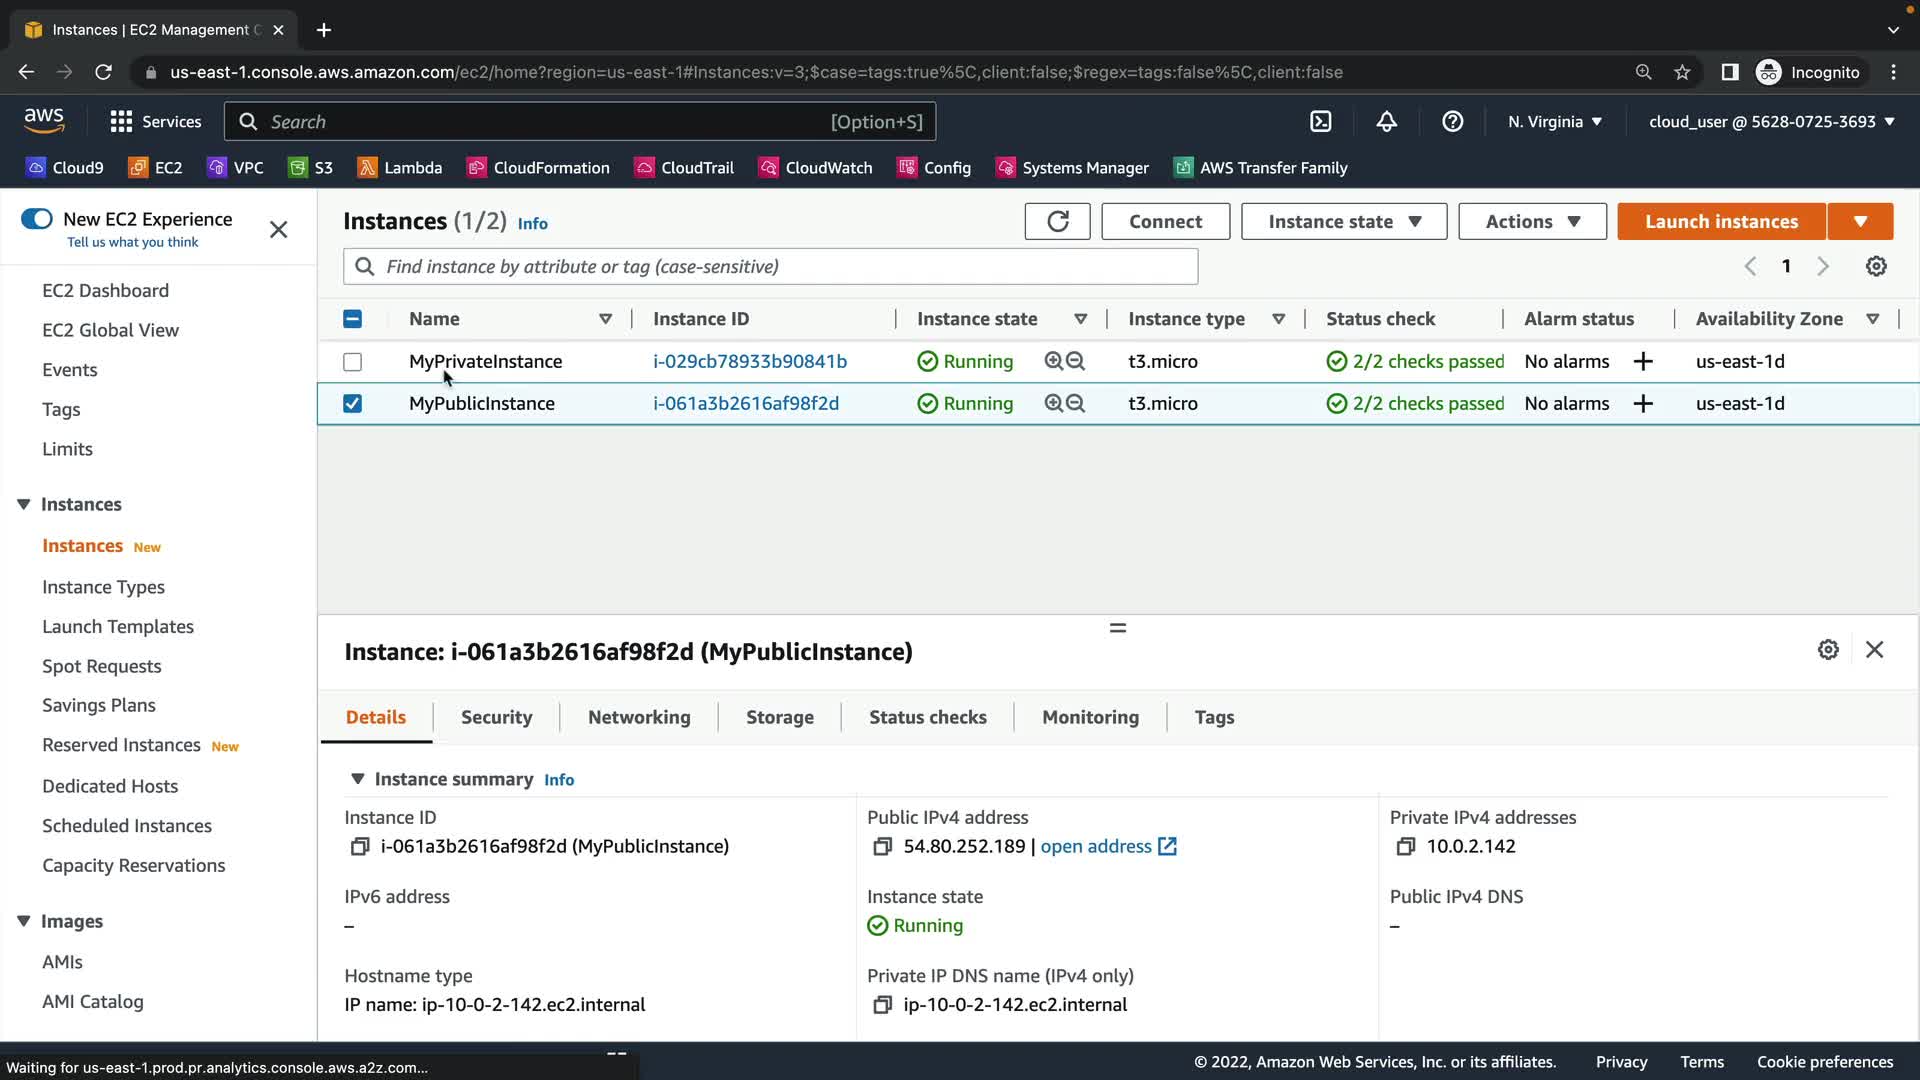This screenshot has width=1920, height=1080.
Task: Open table preferences gear icon
Action: coord(1876,266)
